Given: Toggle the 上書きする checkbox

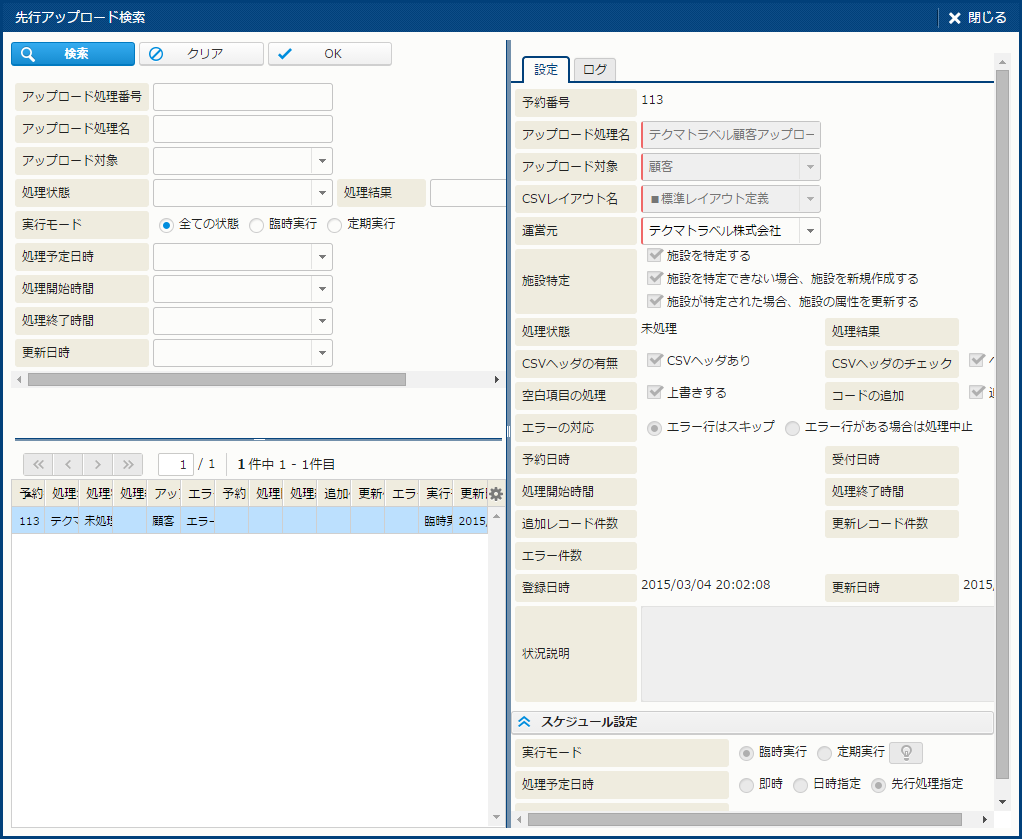Looking at the screenshot, I should (656, 392).
